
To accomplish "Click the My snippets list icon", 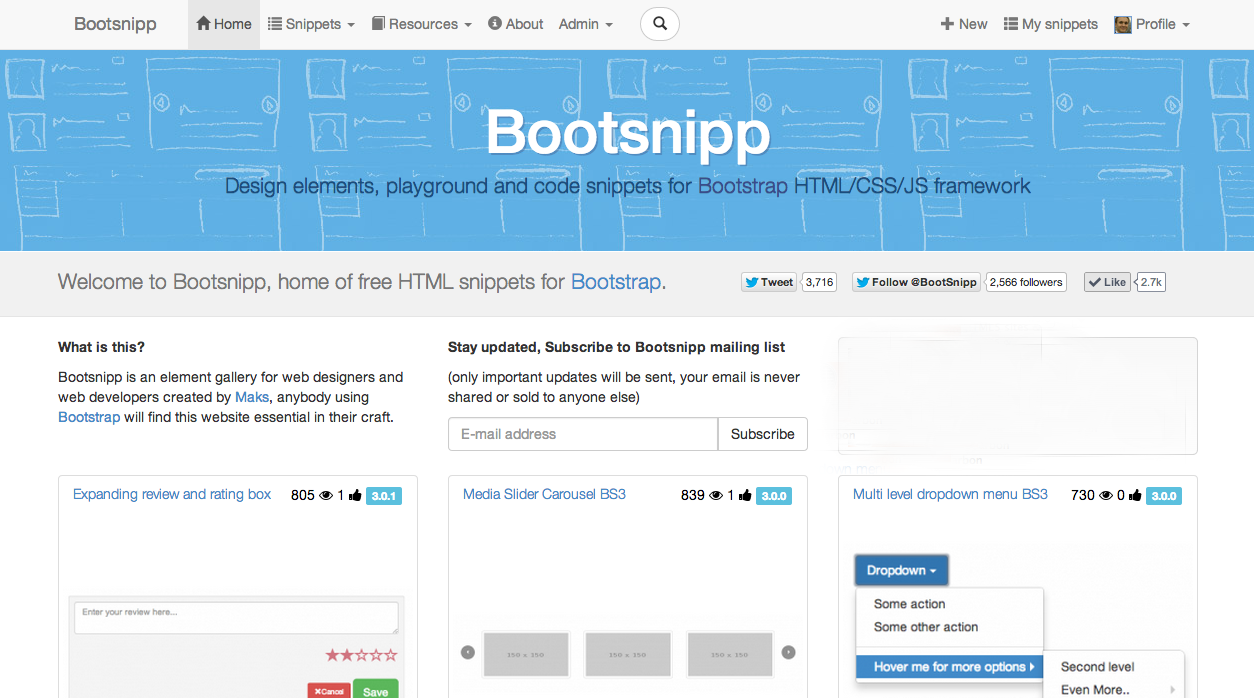I will click(x=1011, y=24).
